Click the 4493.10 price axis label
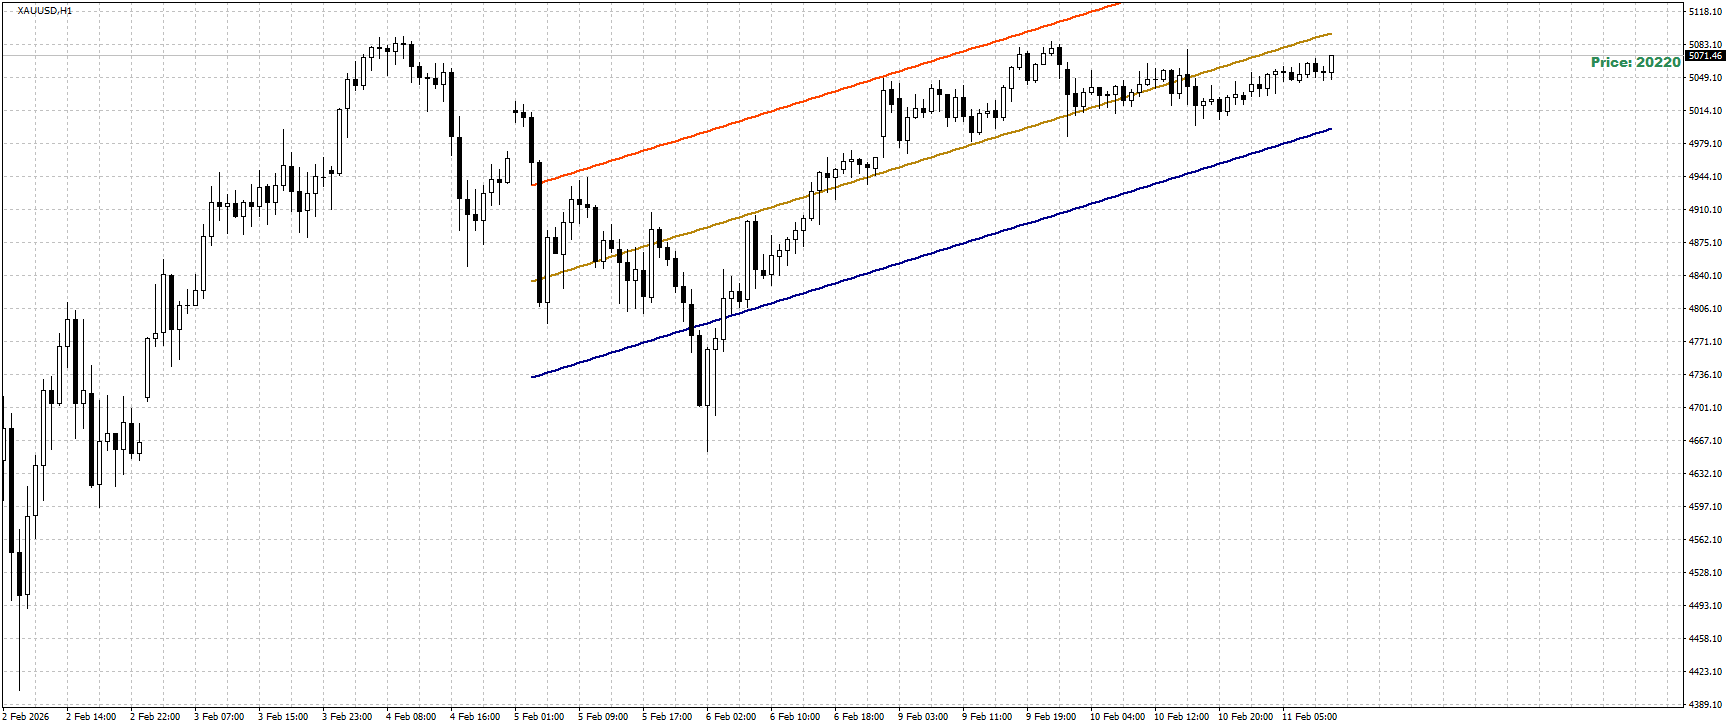The height and width of the screenshot is (728, 1729). pyautogui.click(x=1704, y=606)
